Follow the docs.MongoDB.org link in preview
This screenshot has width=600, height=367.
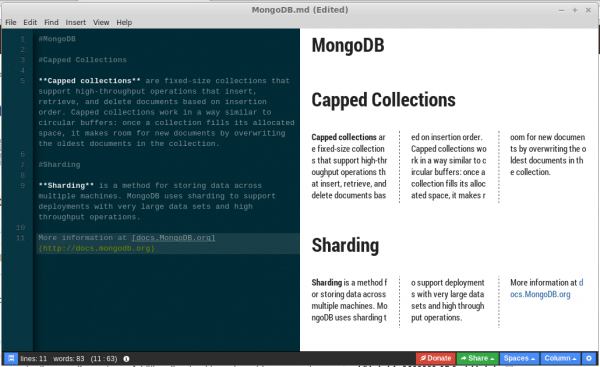[540, 294]
